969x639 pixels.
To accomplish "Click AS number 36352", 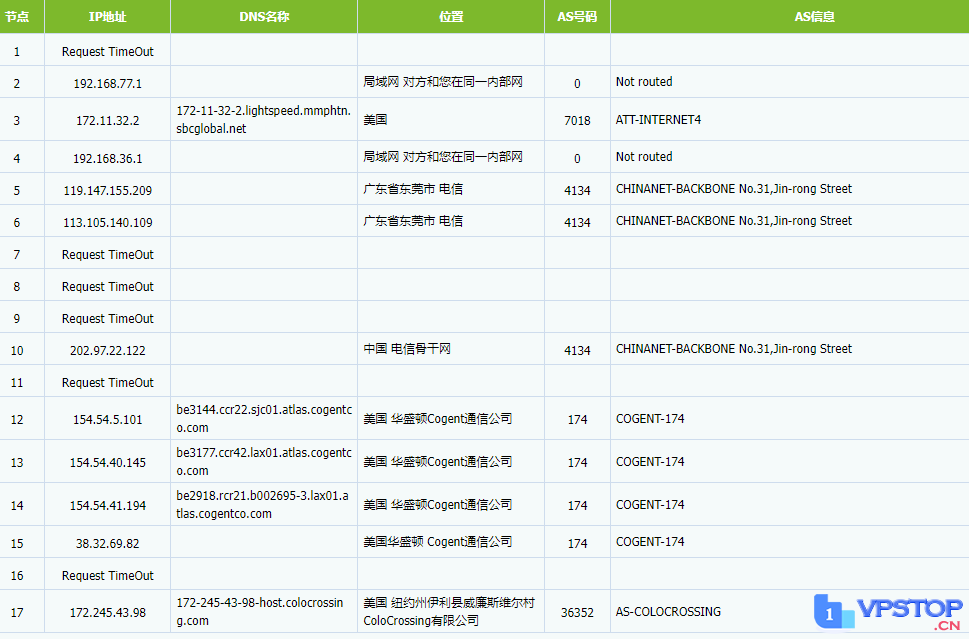I will (x=577, y=613).
